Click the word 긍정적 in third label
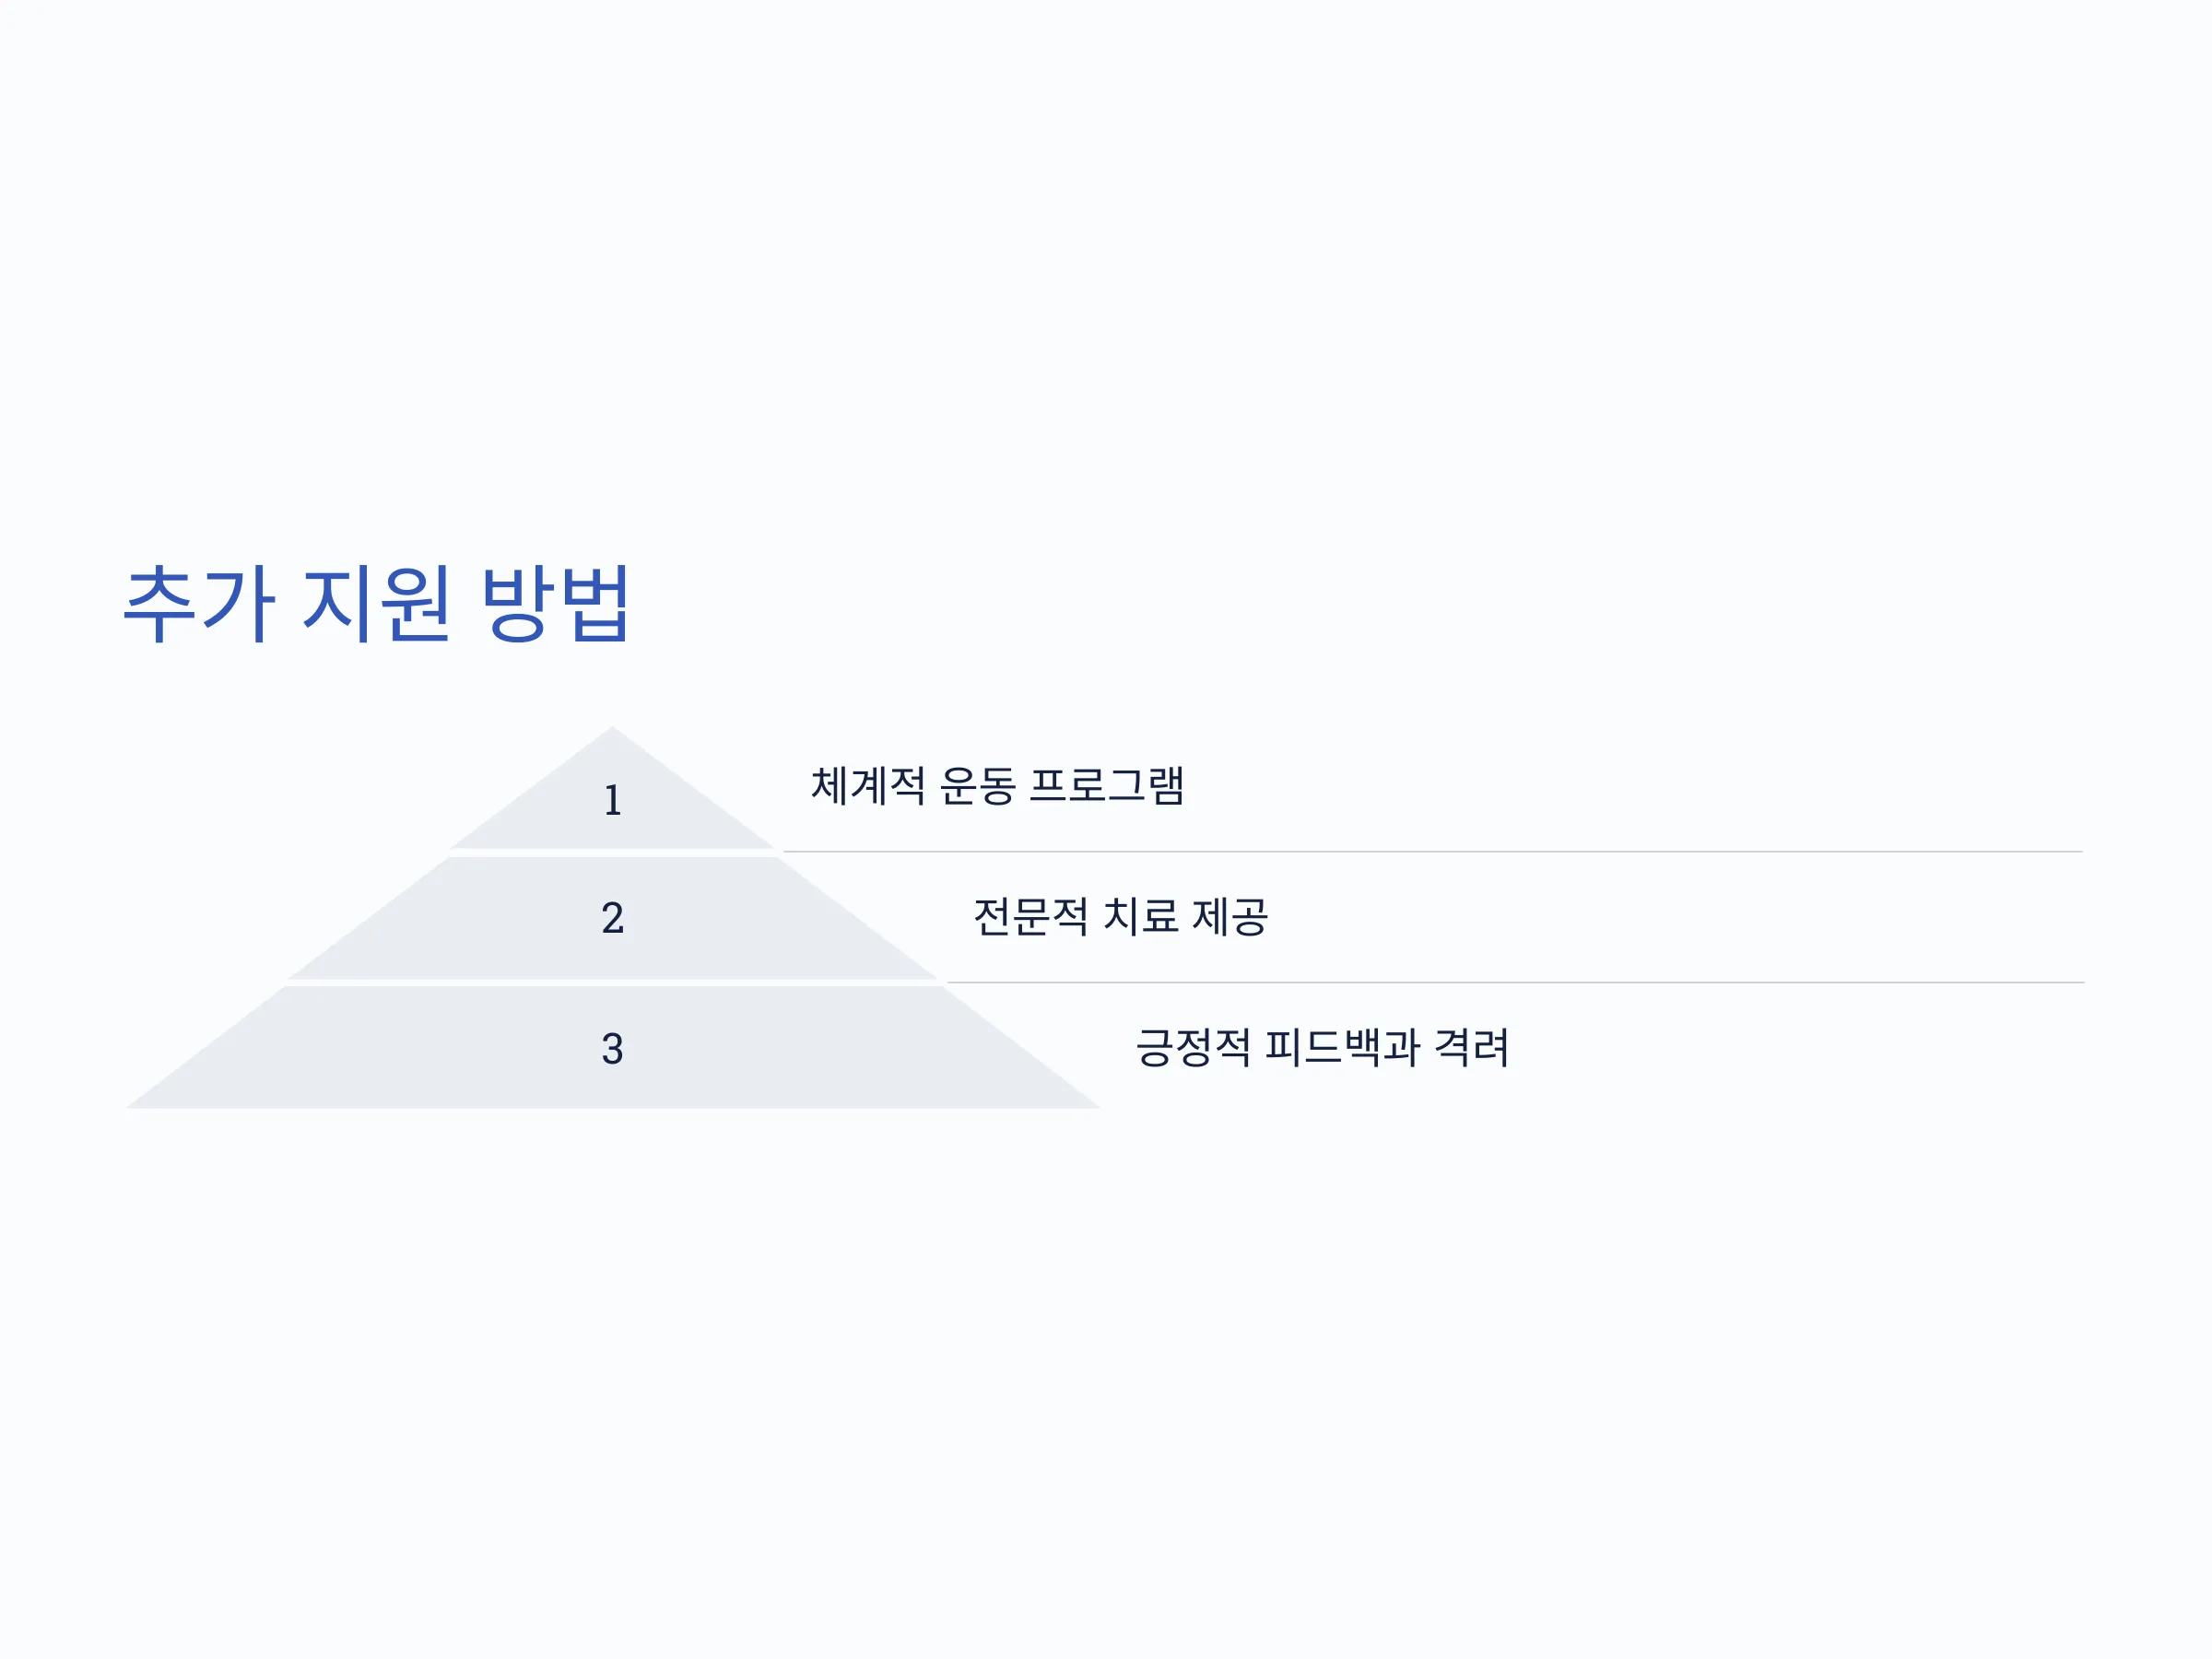 tap(1193, 1047)
